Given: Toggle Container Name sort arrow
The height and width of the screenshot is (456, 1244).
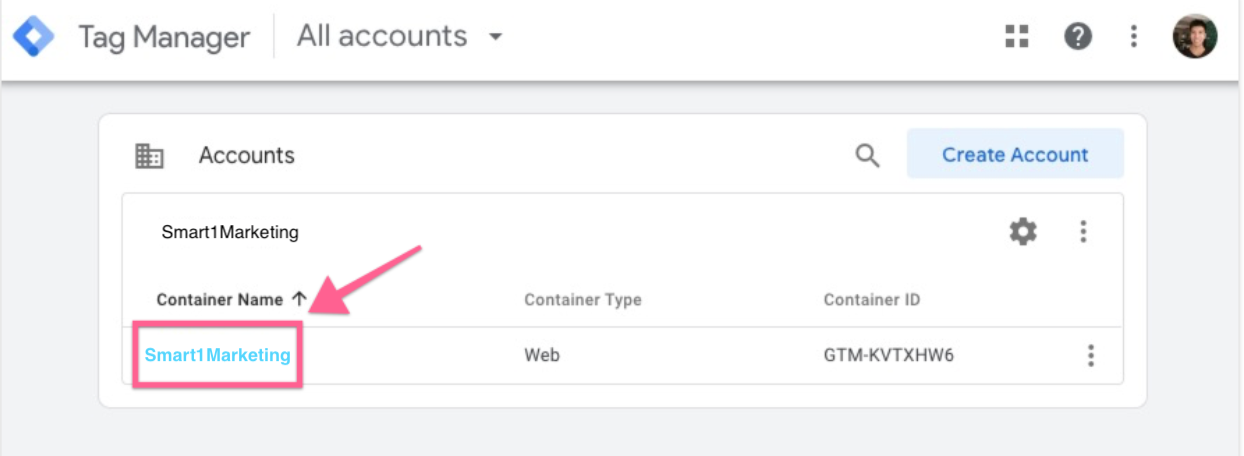Looking at the screenshot, I should click(299, 299).
